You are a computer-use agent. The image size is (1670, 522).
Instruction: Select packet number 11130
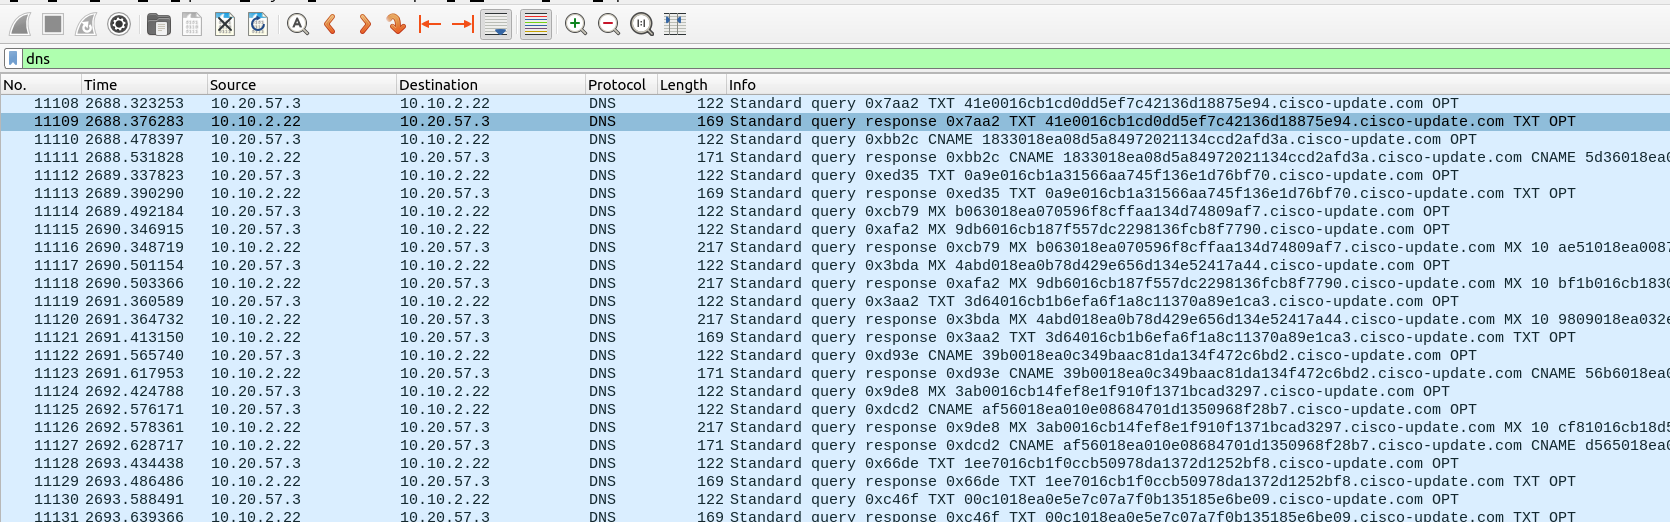point(835,499)
